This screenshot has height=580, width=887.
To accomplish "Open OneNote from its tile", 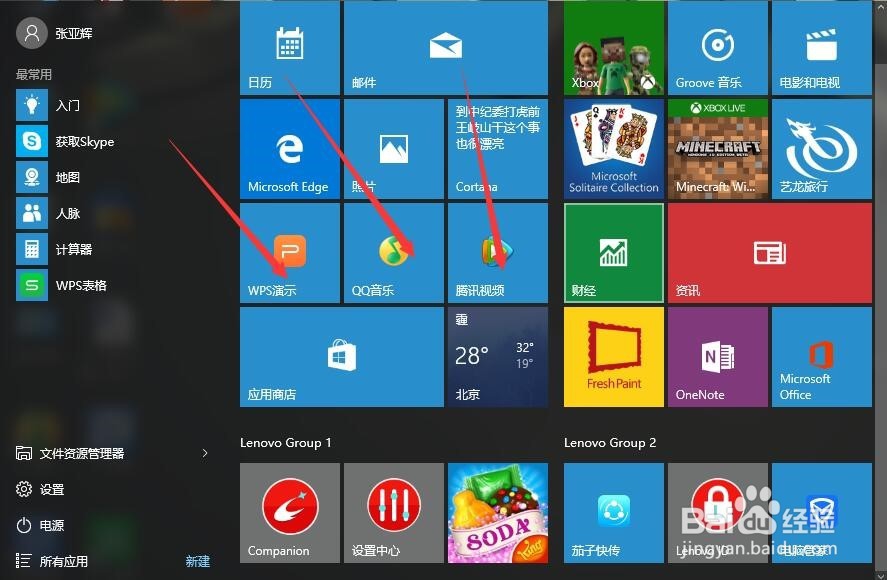I will pos(717,357).
